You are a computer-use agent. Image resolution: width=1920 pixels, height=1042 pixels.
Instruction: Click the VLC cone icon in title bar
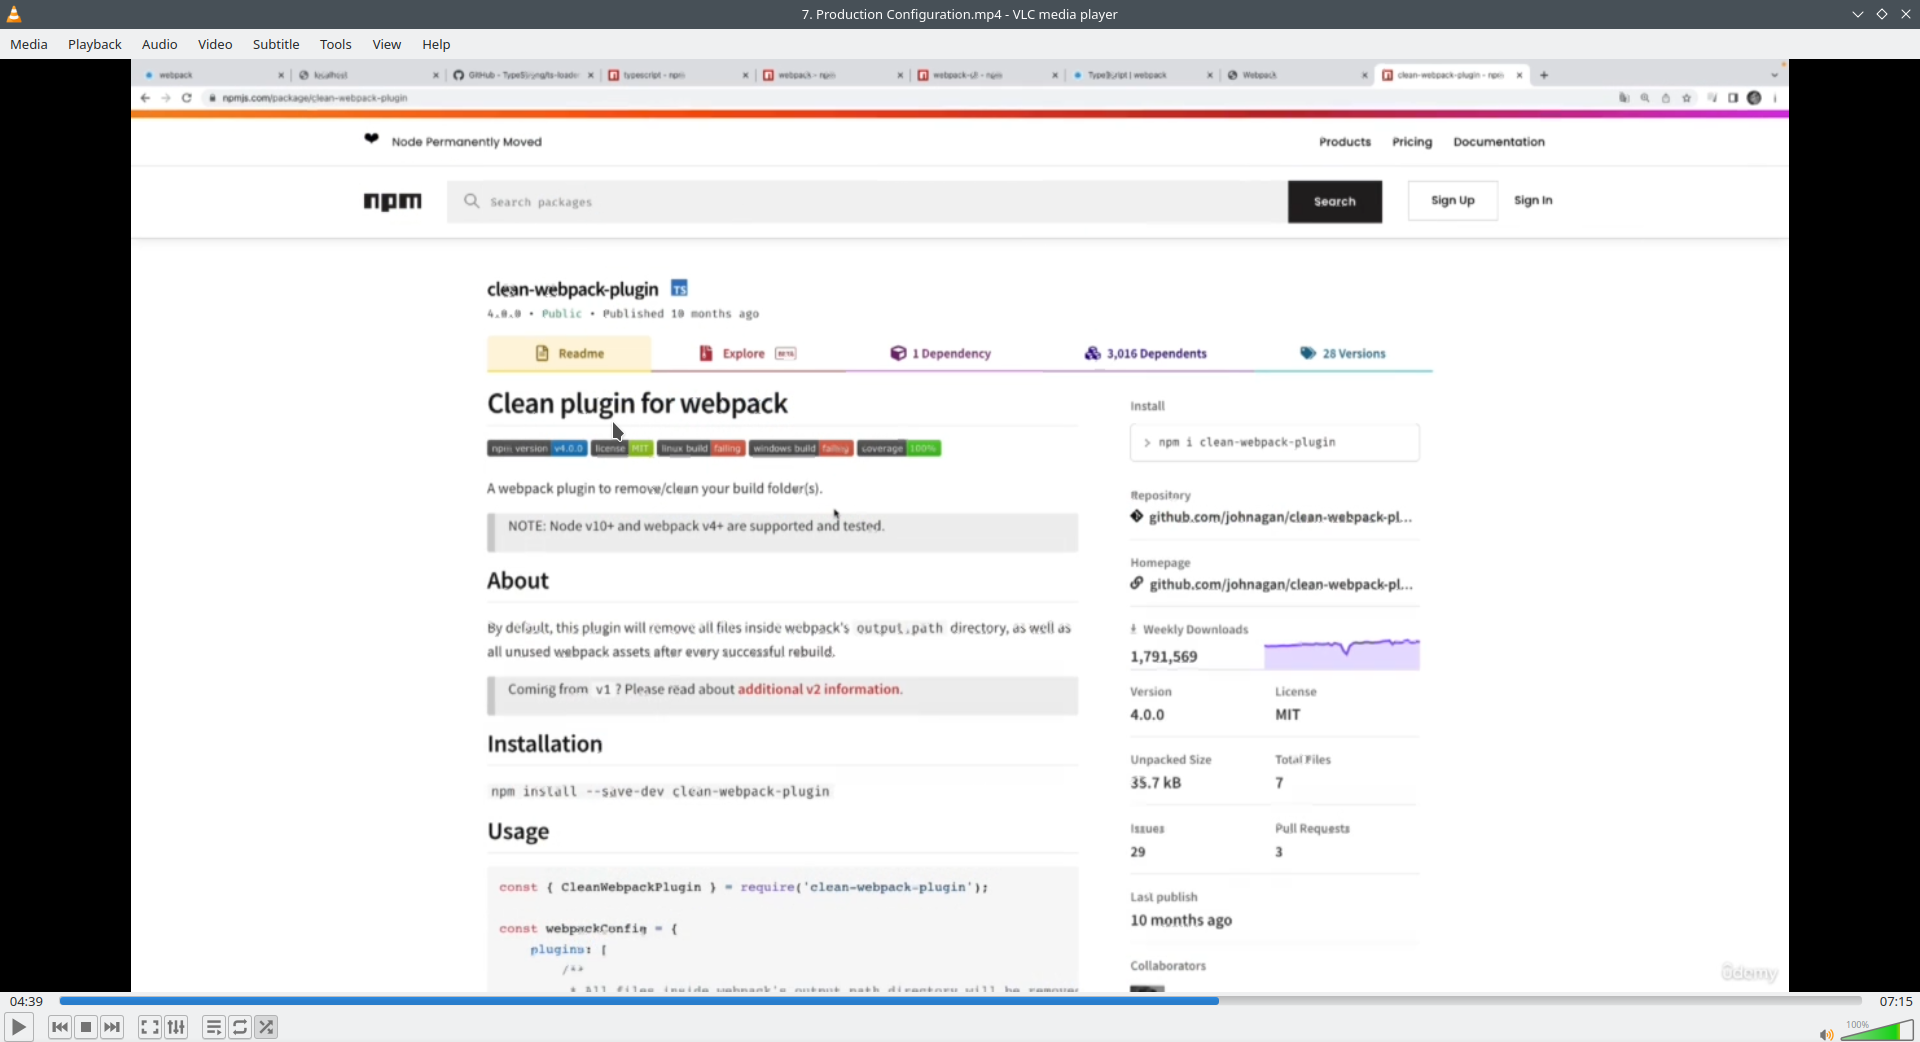point(14,14)
